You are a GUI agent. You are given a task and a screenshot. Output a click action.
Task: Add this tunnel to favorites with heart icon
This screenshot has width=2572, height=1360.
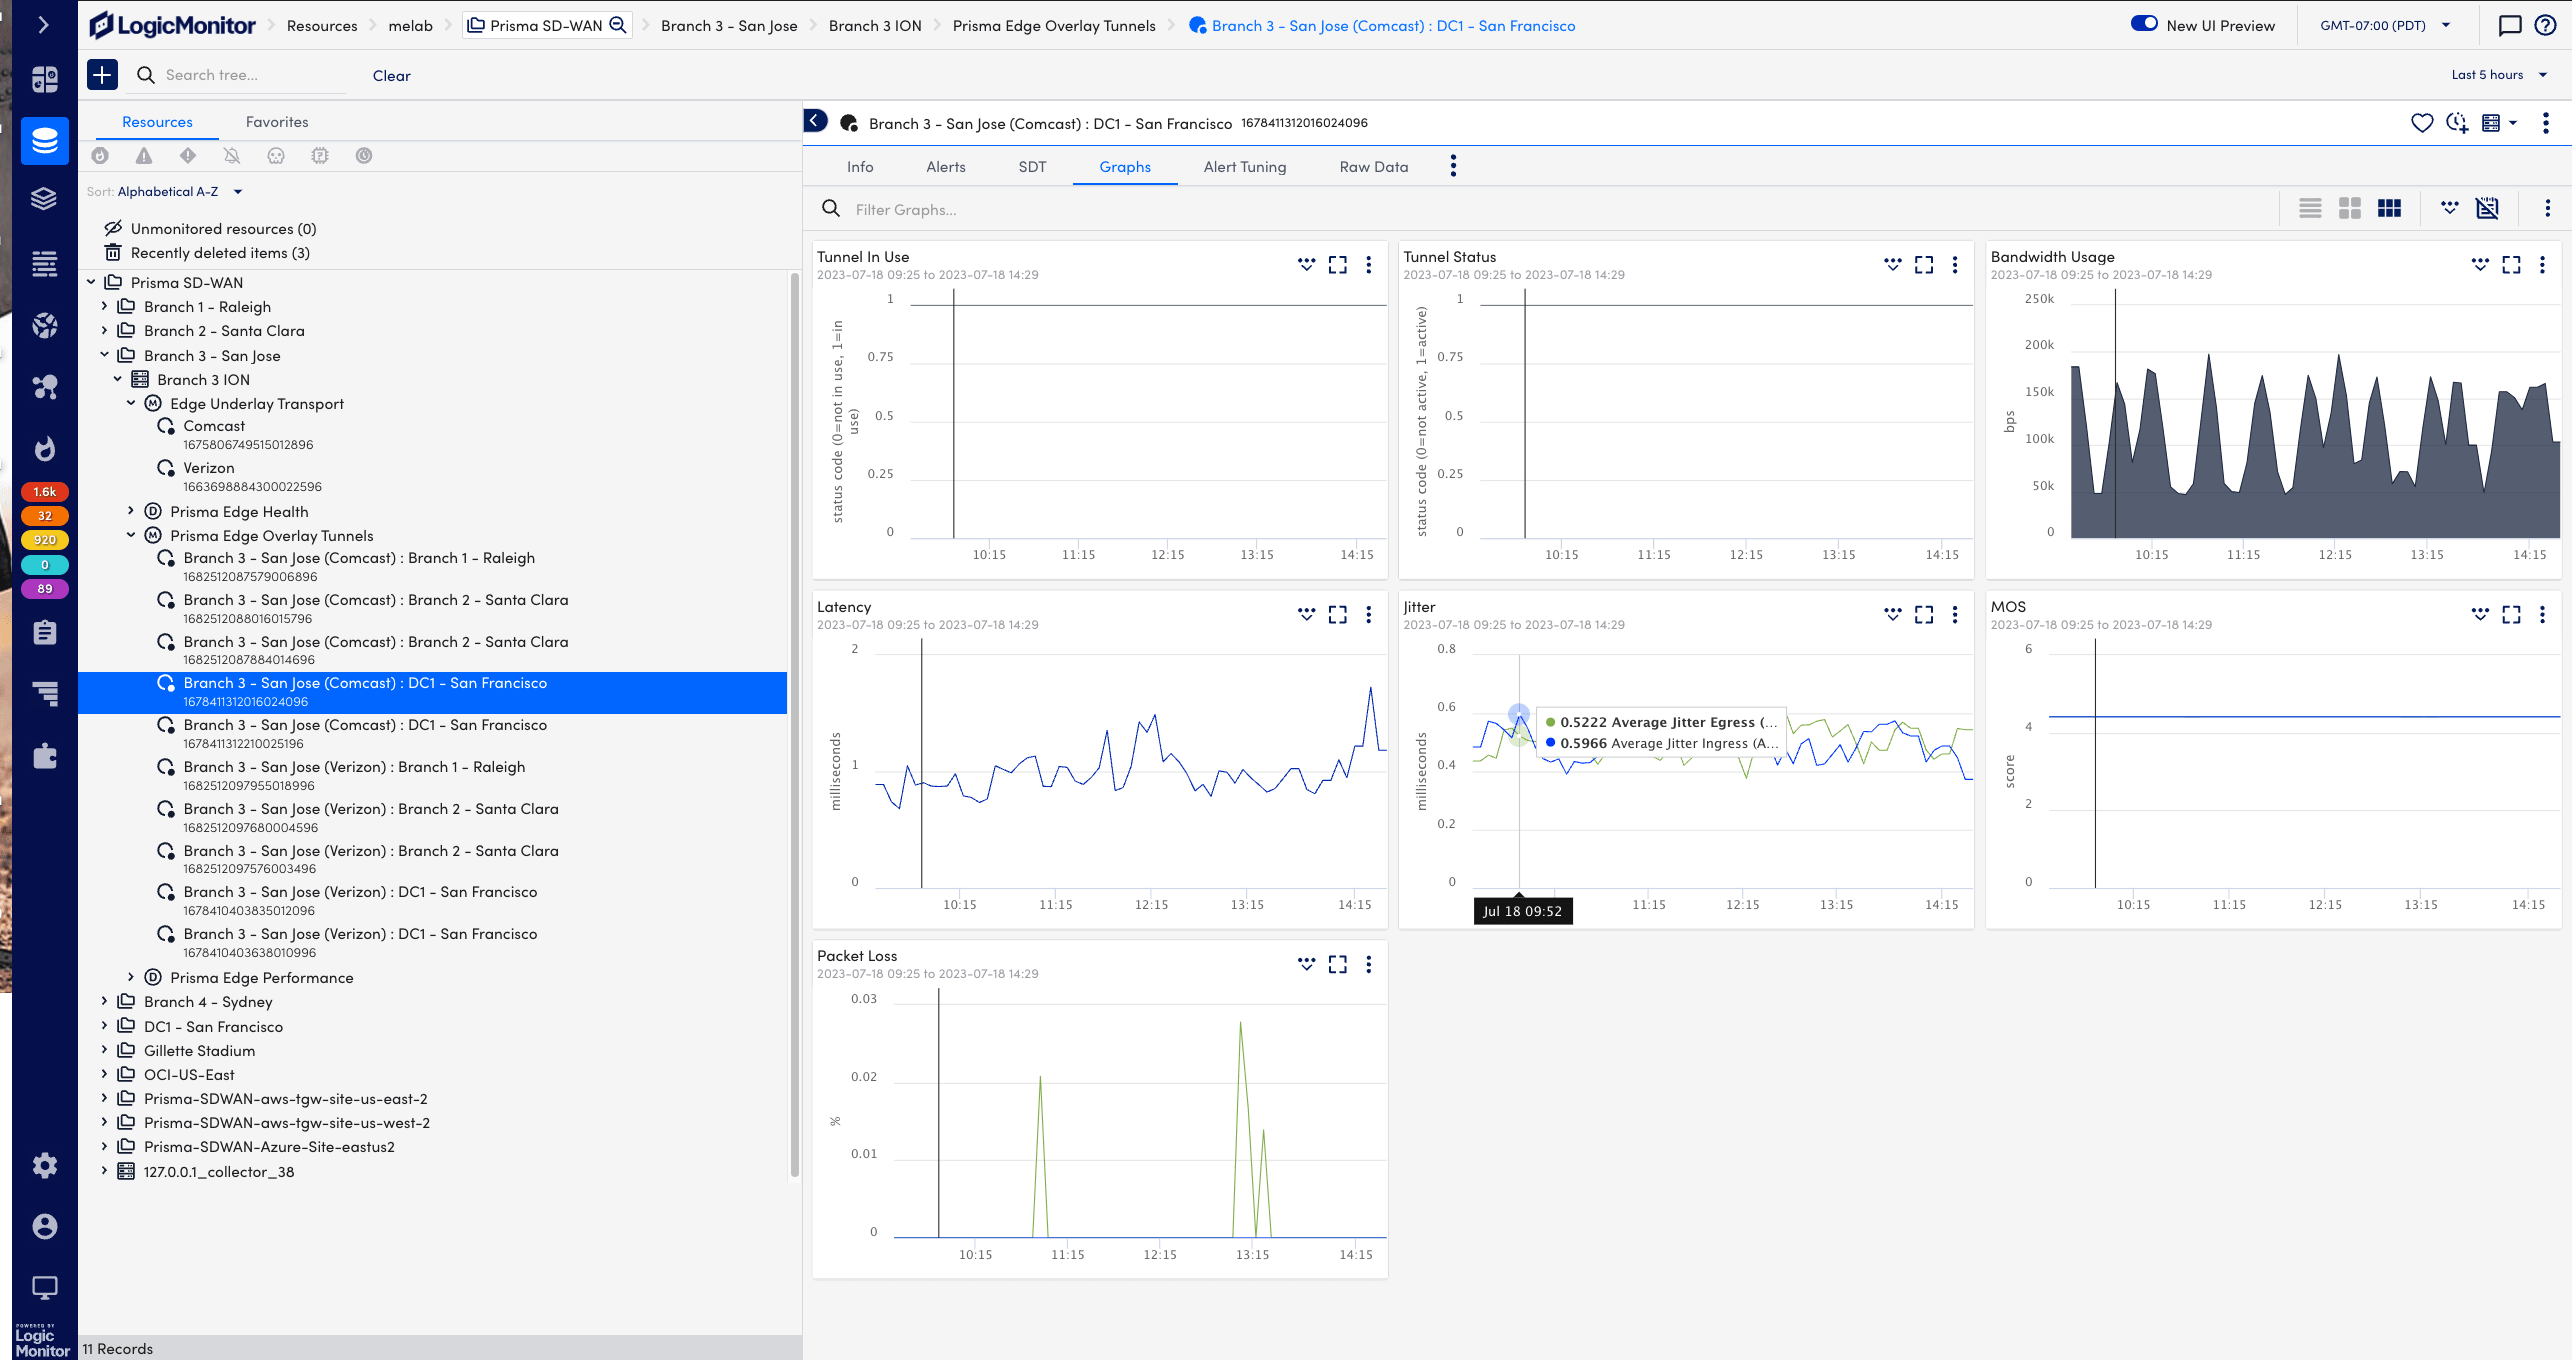[x=2422, y=123]
